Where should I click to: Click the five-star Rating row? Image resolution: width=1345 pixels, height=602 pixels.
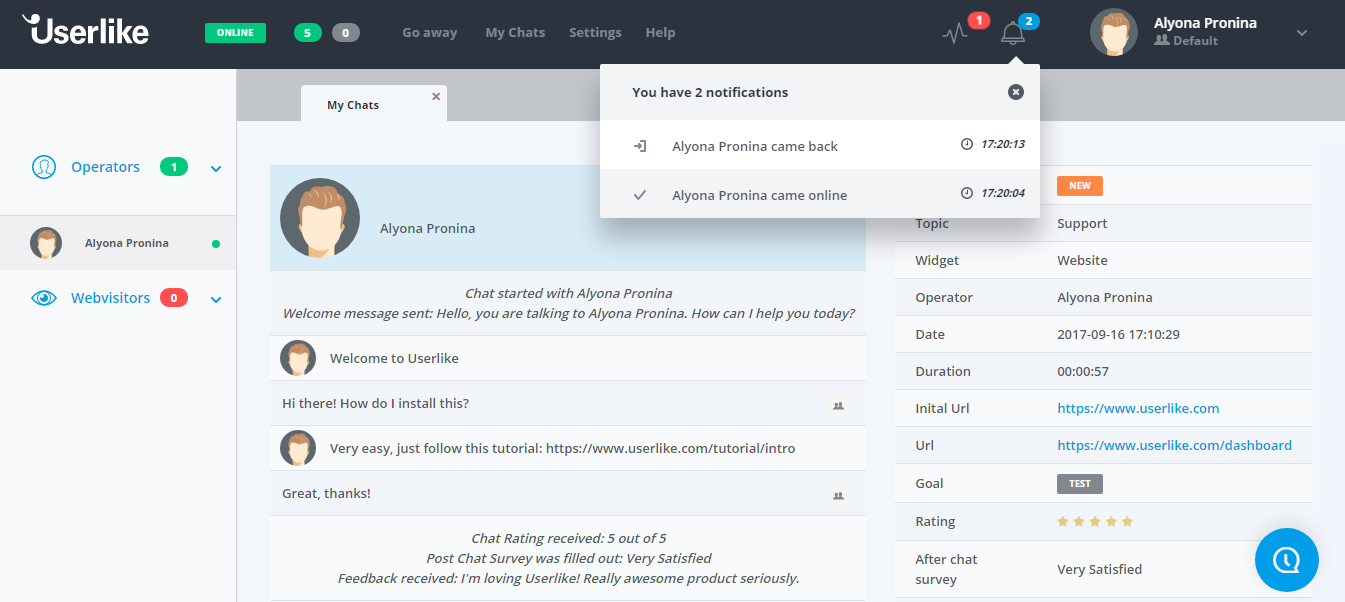[x=1094, y=521]
